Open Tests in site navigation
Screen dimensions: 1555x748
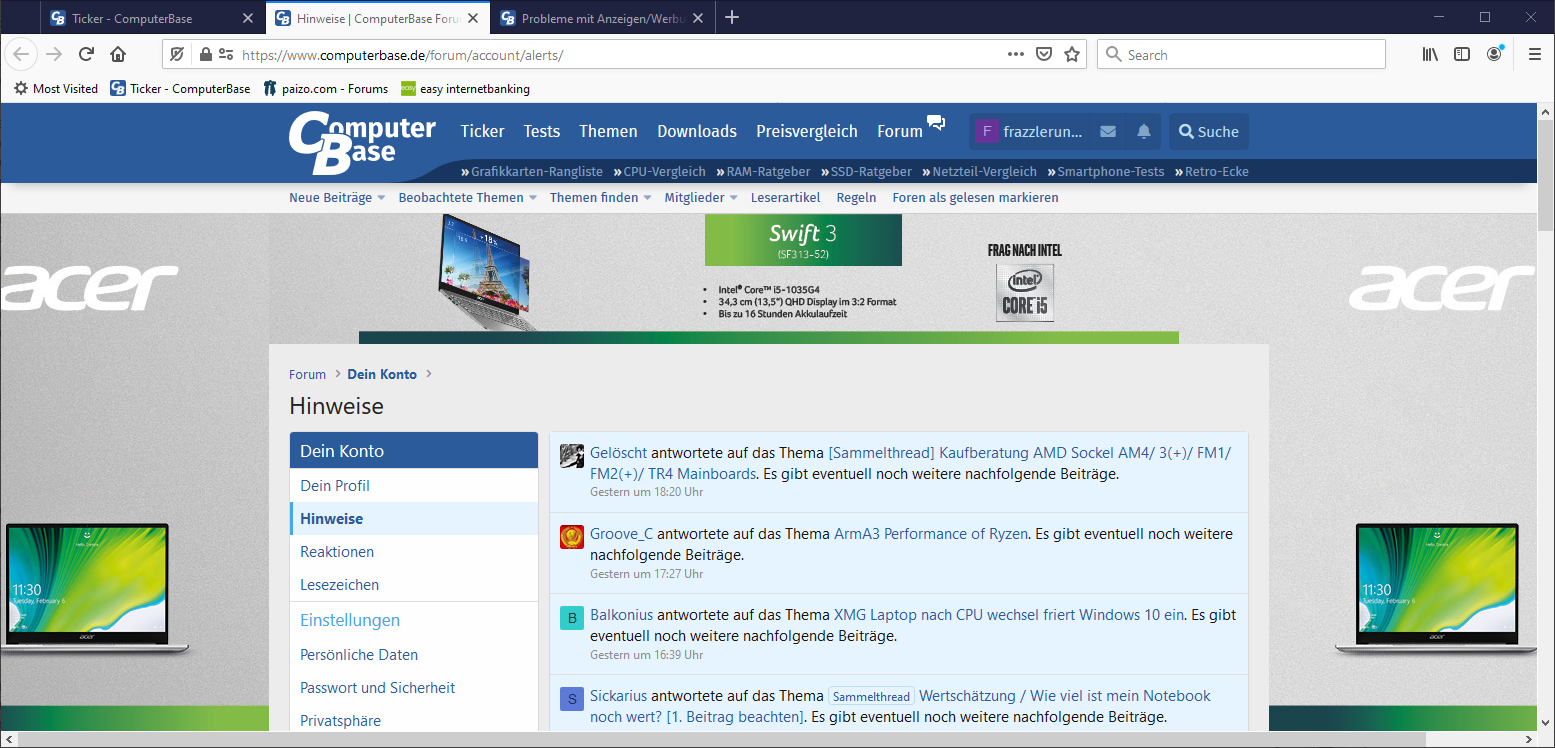click(542, 131)
